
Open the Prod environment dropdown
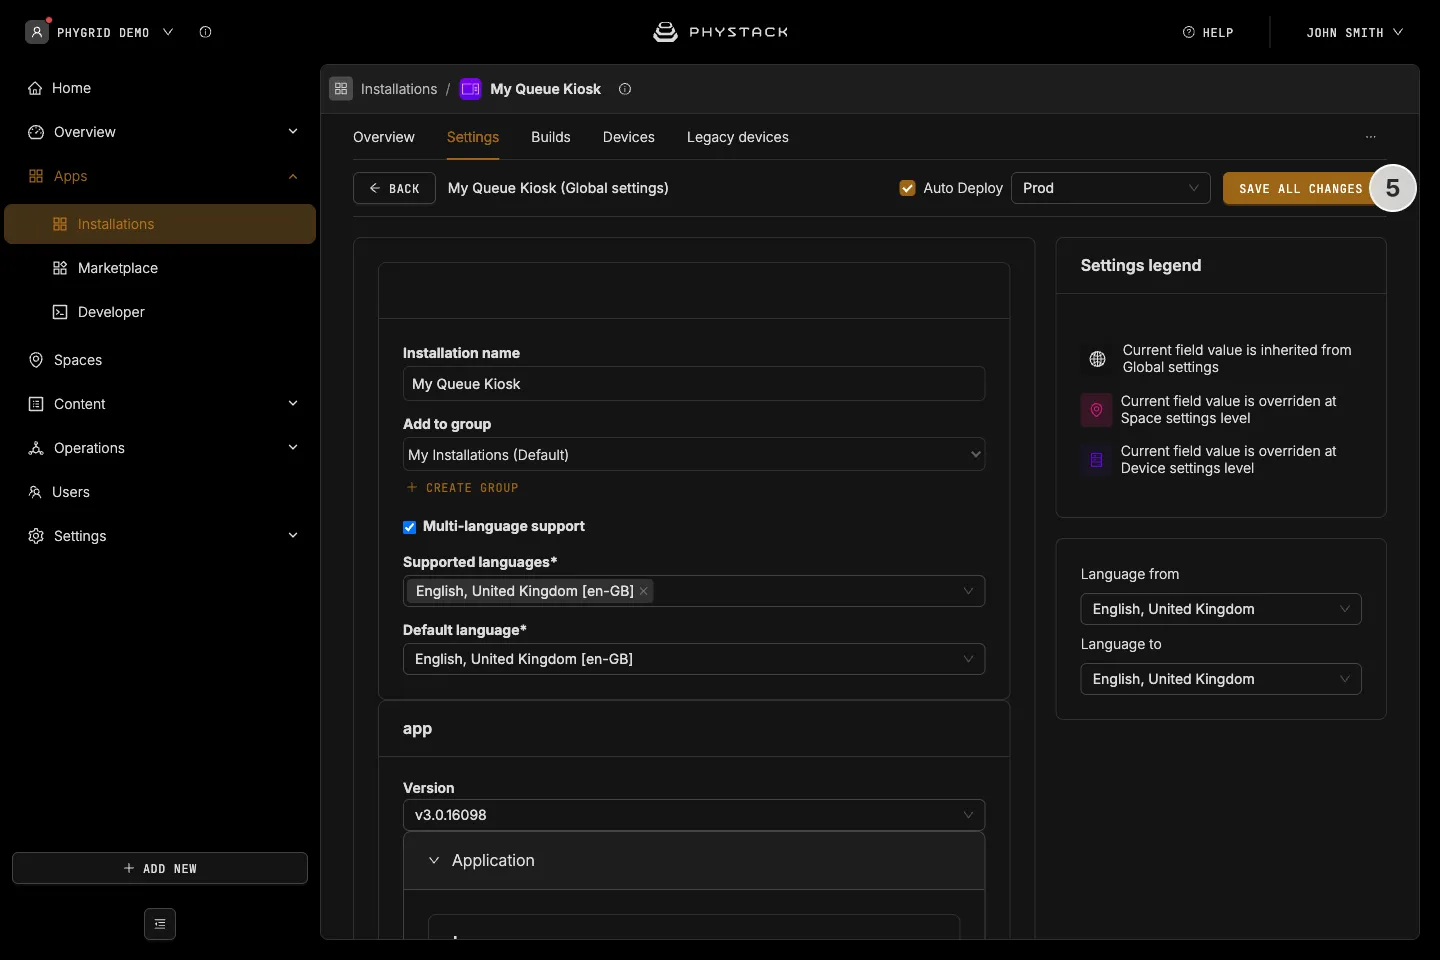click(1111, 188)
